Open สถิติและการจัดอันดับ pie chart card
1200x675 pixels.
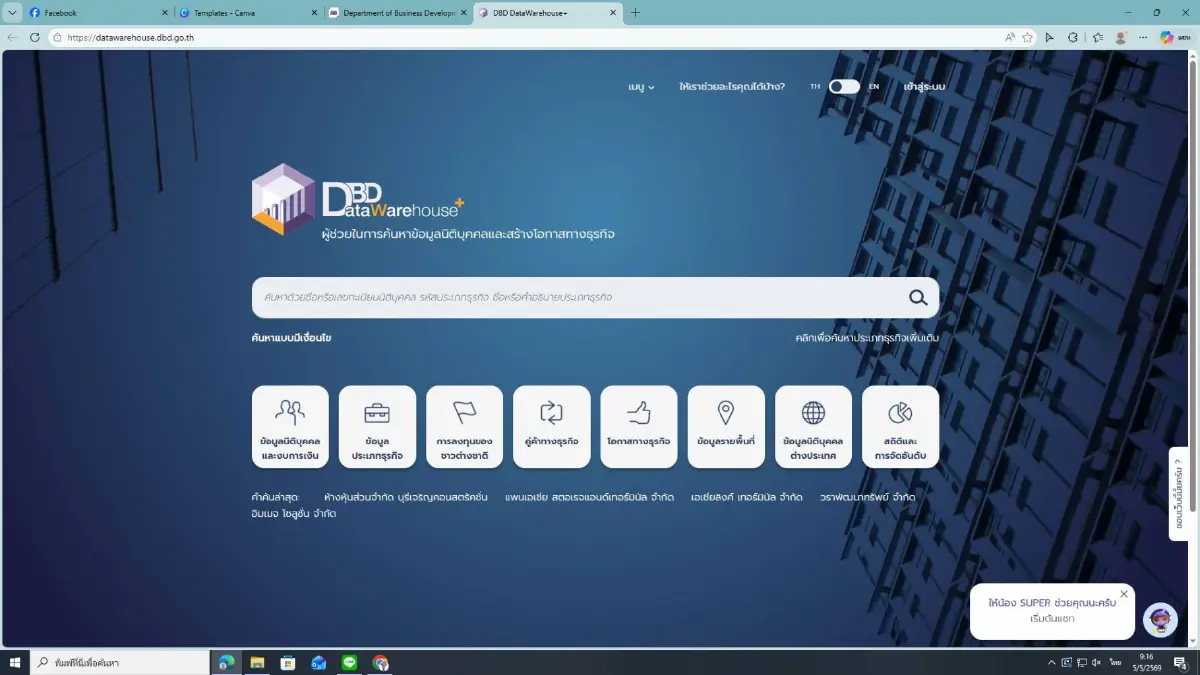(900, 427)
